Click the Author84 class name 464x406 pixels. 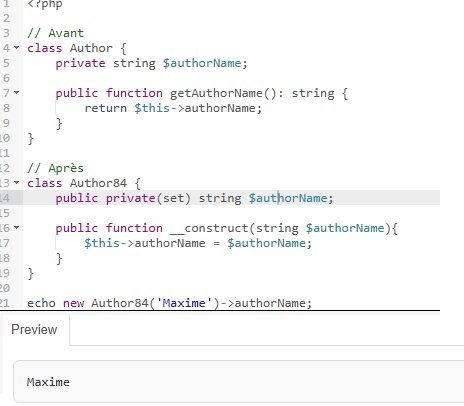(98, 183)
